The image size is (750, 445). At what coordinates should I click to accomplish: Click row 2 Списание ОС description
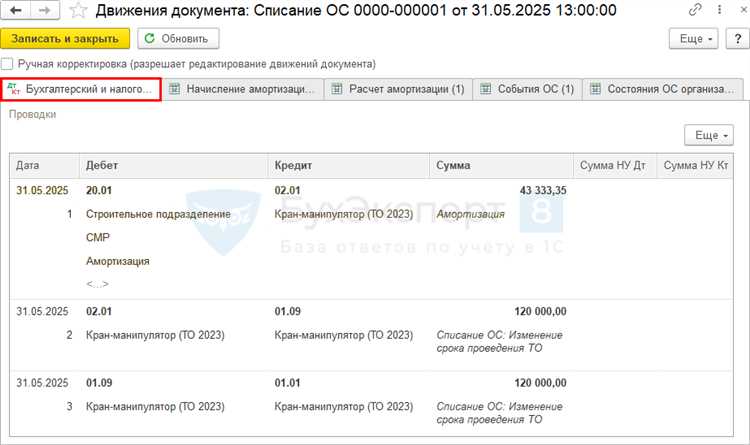pos(499,342)
